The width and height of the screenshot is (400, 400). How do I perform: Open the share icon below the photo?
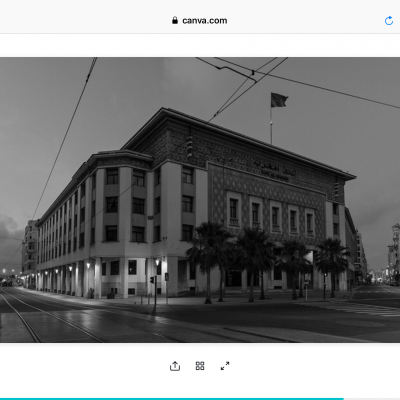click(175, 366)
